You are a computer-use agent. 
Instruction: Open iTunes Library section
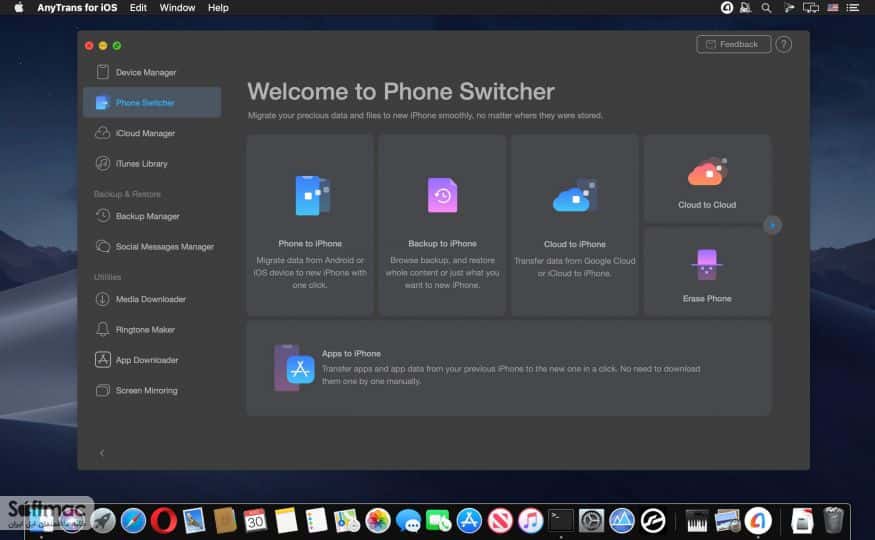tap(152, 163)
